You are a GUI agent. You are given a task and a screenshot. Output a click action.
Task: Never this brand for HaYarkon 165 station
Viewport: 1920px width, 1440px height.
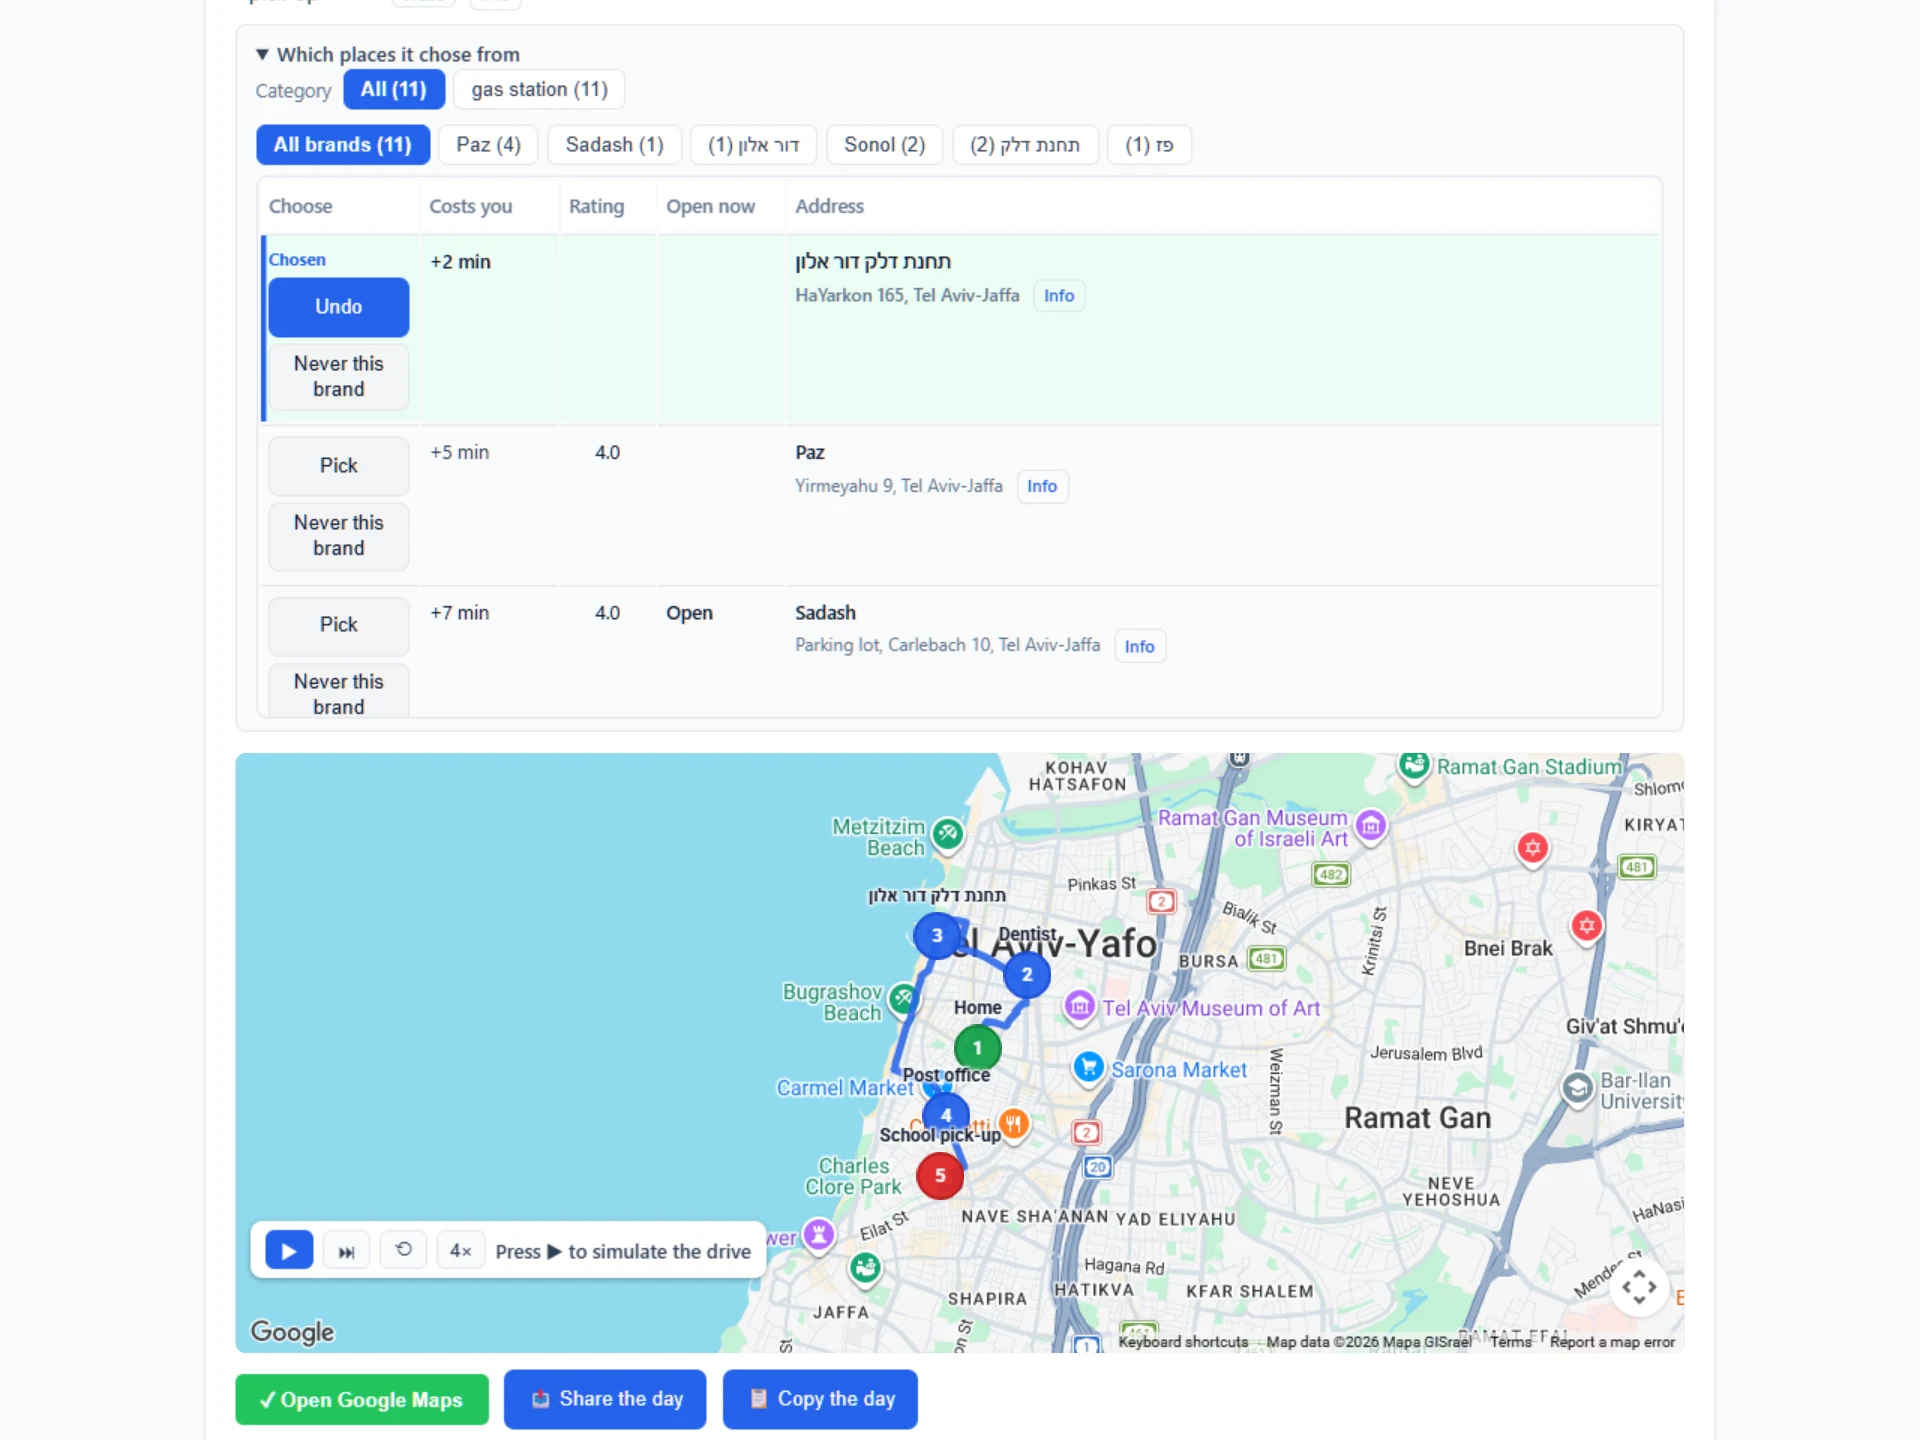[339, 377]
